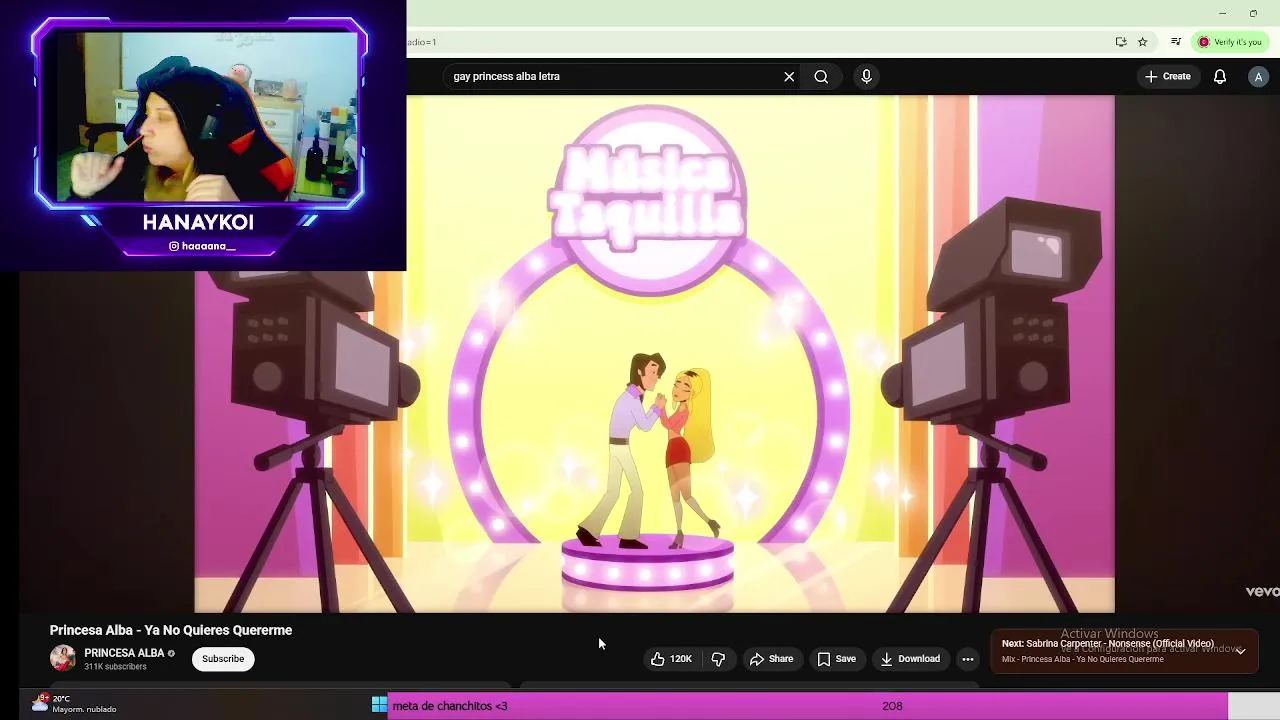Image resolution: width=1280 pixels, height=720 pixels.
Task: Download the video
Action: coord(910,659)
